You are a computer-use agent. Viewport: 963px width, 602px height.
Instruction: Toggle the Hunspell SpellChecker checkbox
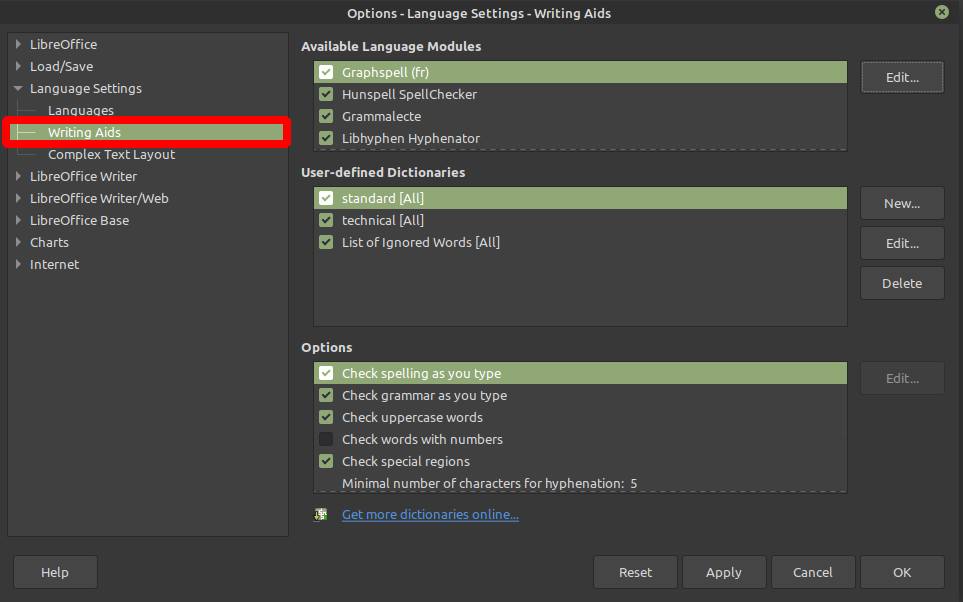click(326, 95)
